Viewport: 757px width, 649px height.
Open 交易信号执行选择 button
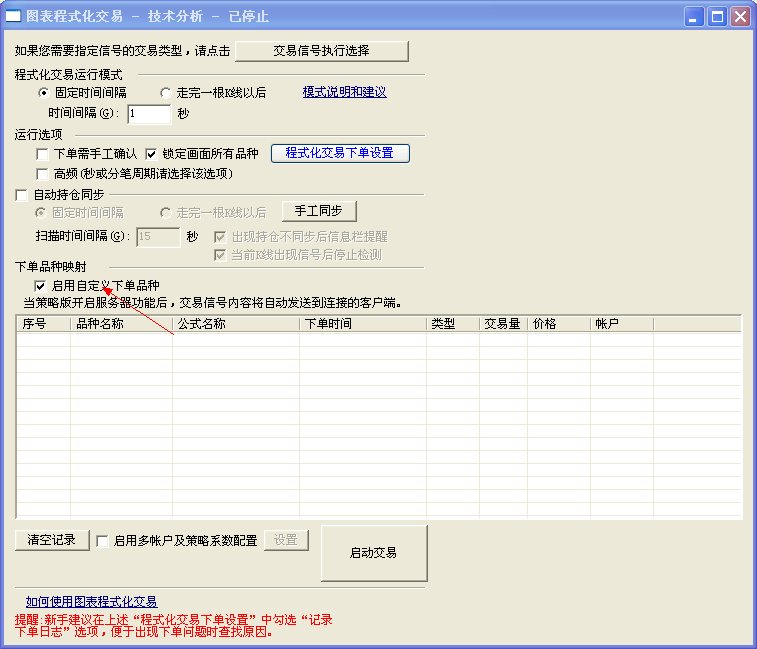coord(322,51)
